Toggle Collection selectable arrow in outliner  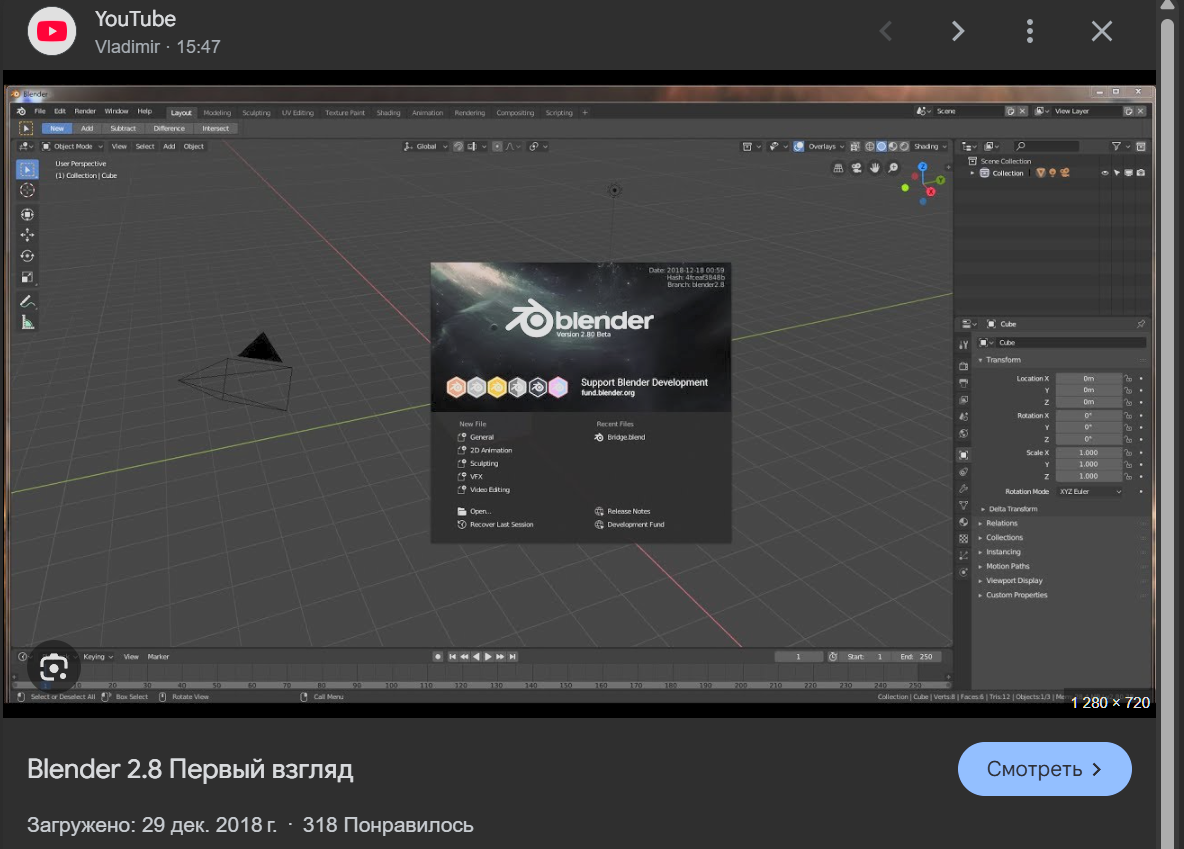[x=1117, y=173]
